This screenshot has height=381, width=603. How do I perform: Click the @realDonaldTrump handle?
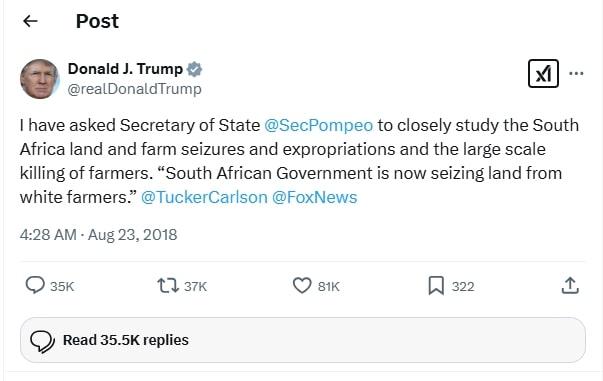tap(135, 89)
